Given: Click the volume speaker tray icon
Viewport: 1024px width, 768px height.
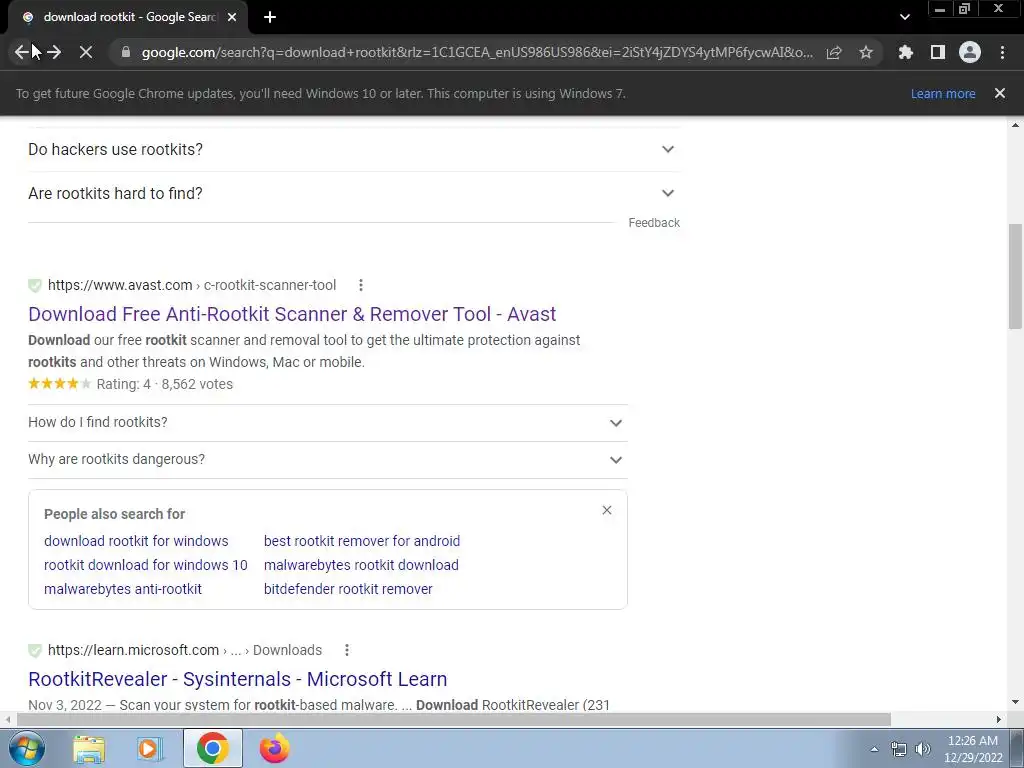Looking at the screenshot, I should [x=923, y=749].
